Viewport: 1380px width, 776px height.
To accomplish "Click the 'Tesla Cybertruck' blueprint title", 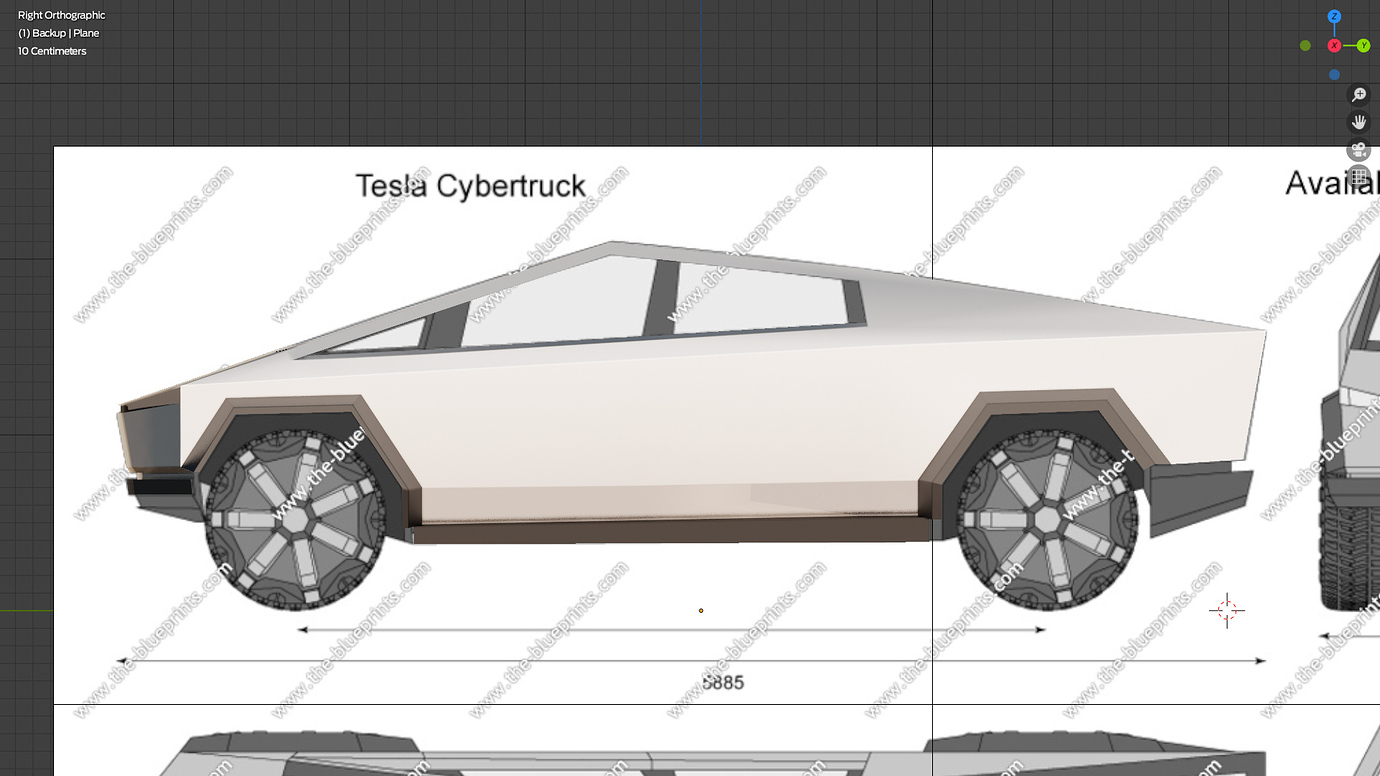I will pyautogui.click(x=471, y=187).
